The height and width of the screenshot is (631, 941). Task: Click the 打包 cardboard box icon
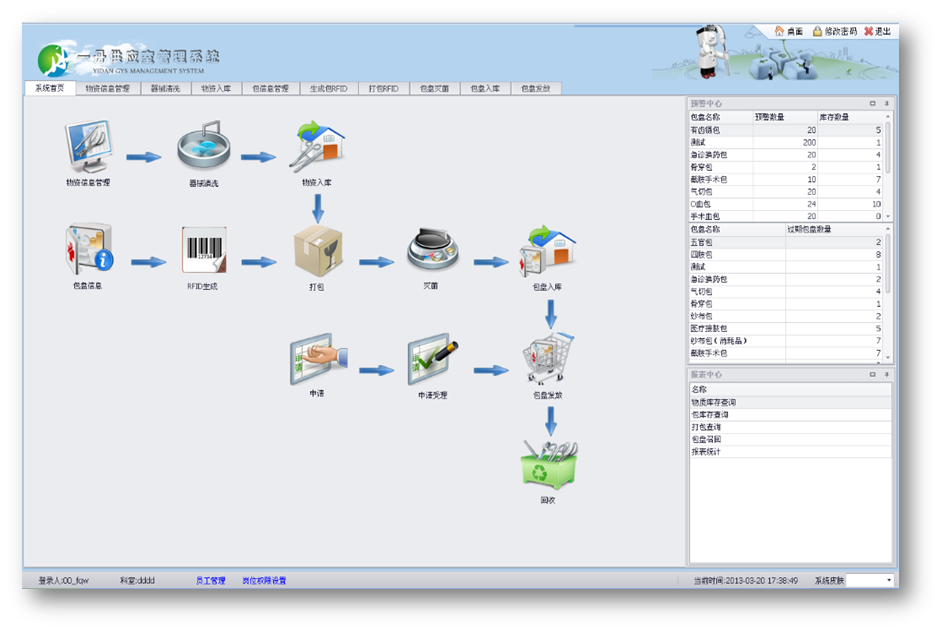point(318,251)
